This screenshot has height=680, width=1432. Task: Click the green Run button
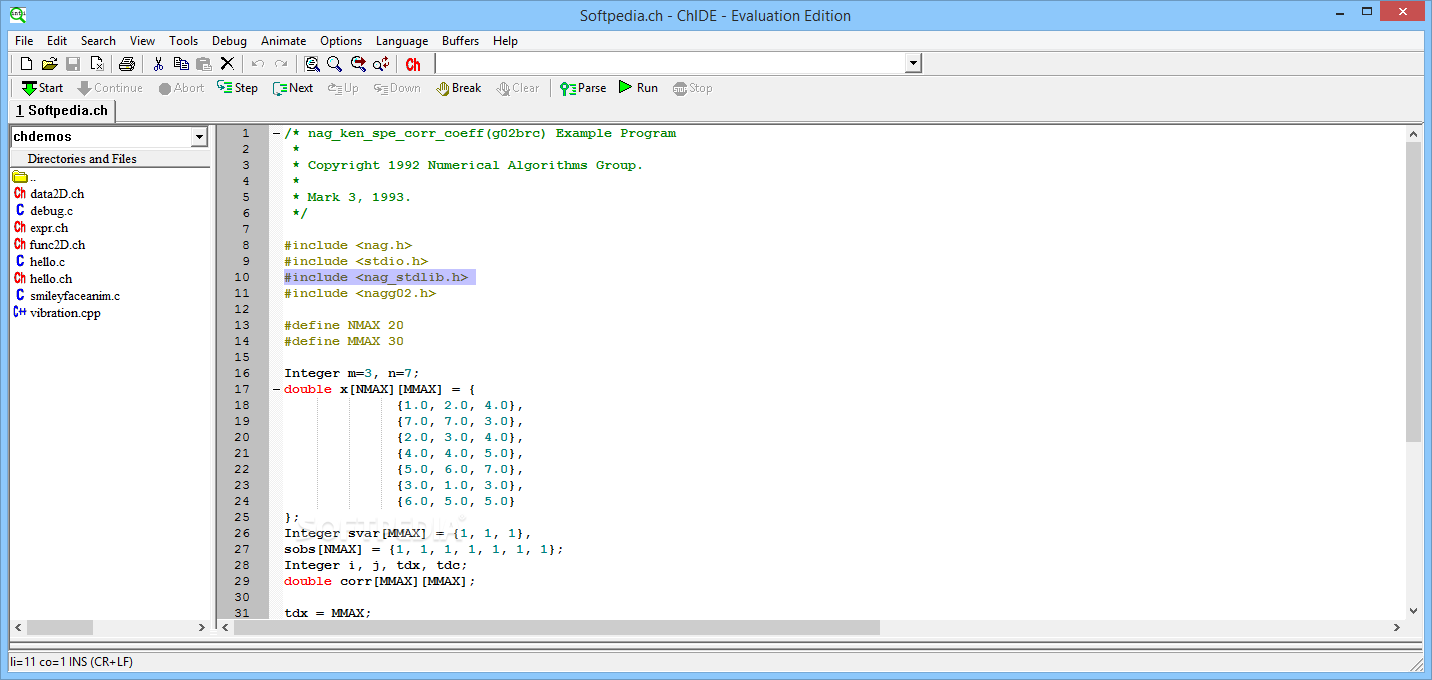[638, 88]
